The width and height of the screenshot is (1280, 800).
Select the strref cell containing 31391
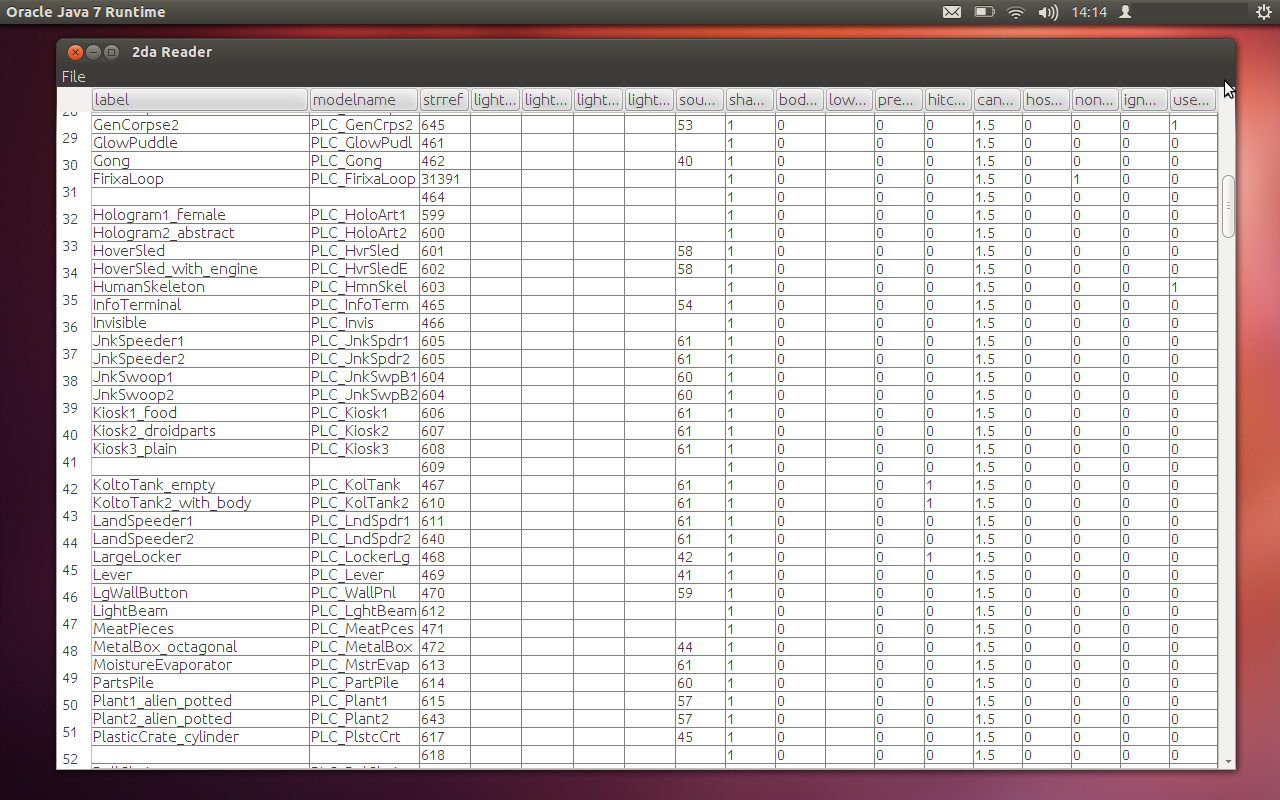[444, 179]
